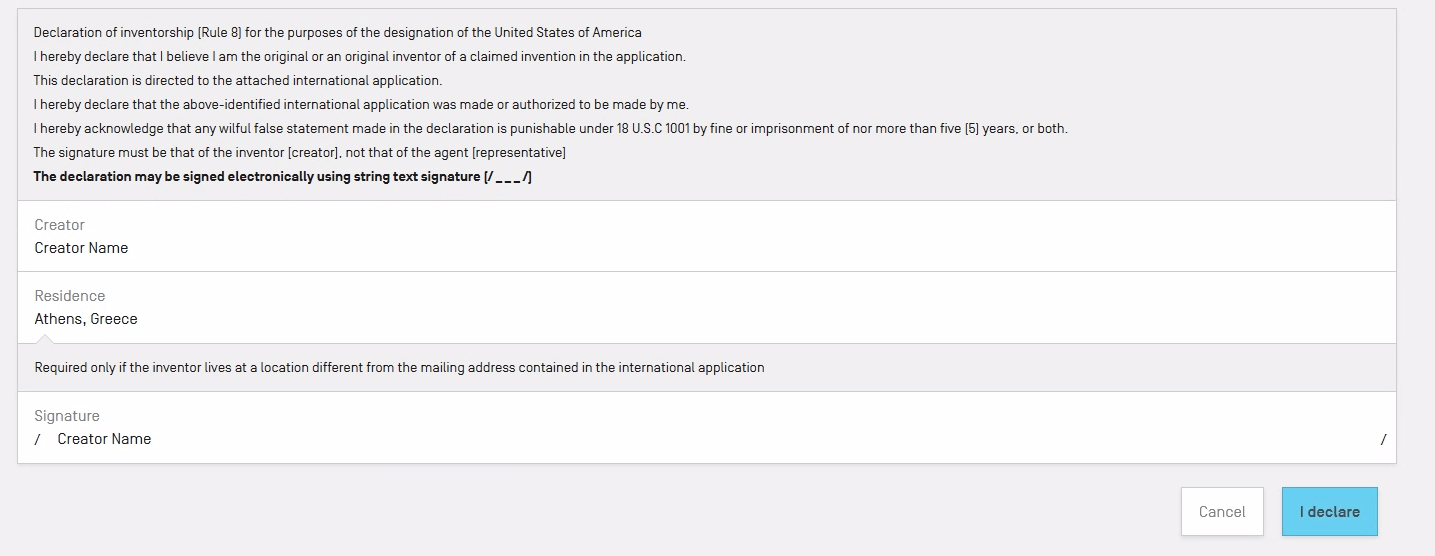This screenshot has height=556, width=1435.
Task: Click the Cancel button
Action: 1221,512
